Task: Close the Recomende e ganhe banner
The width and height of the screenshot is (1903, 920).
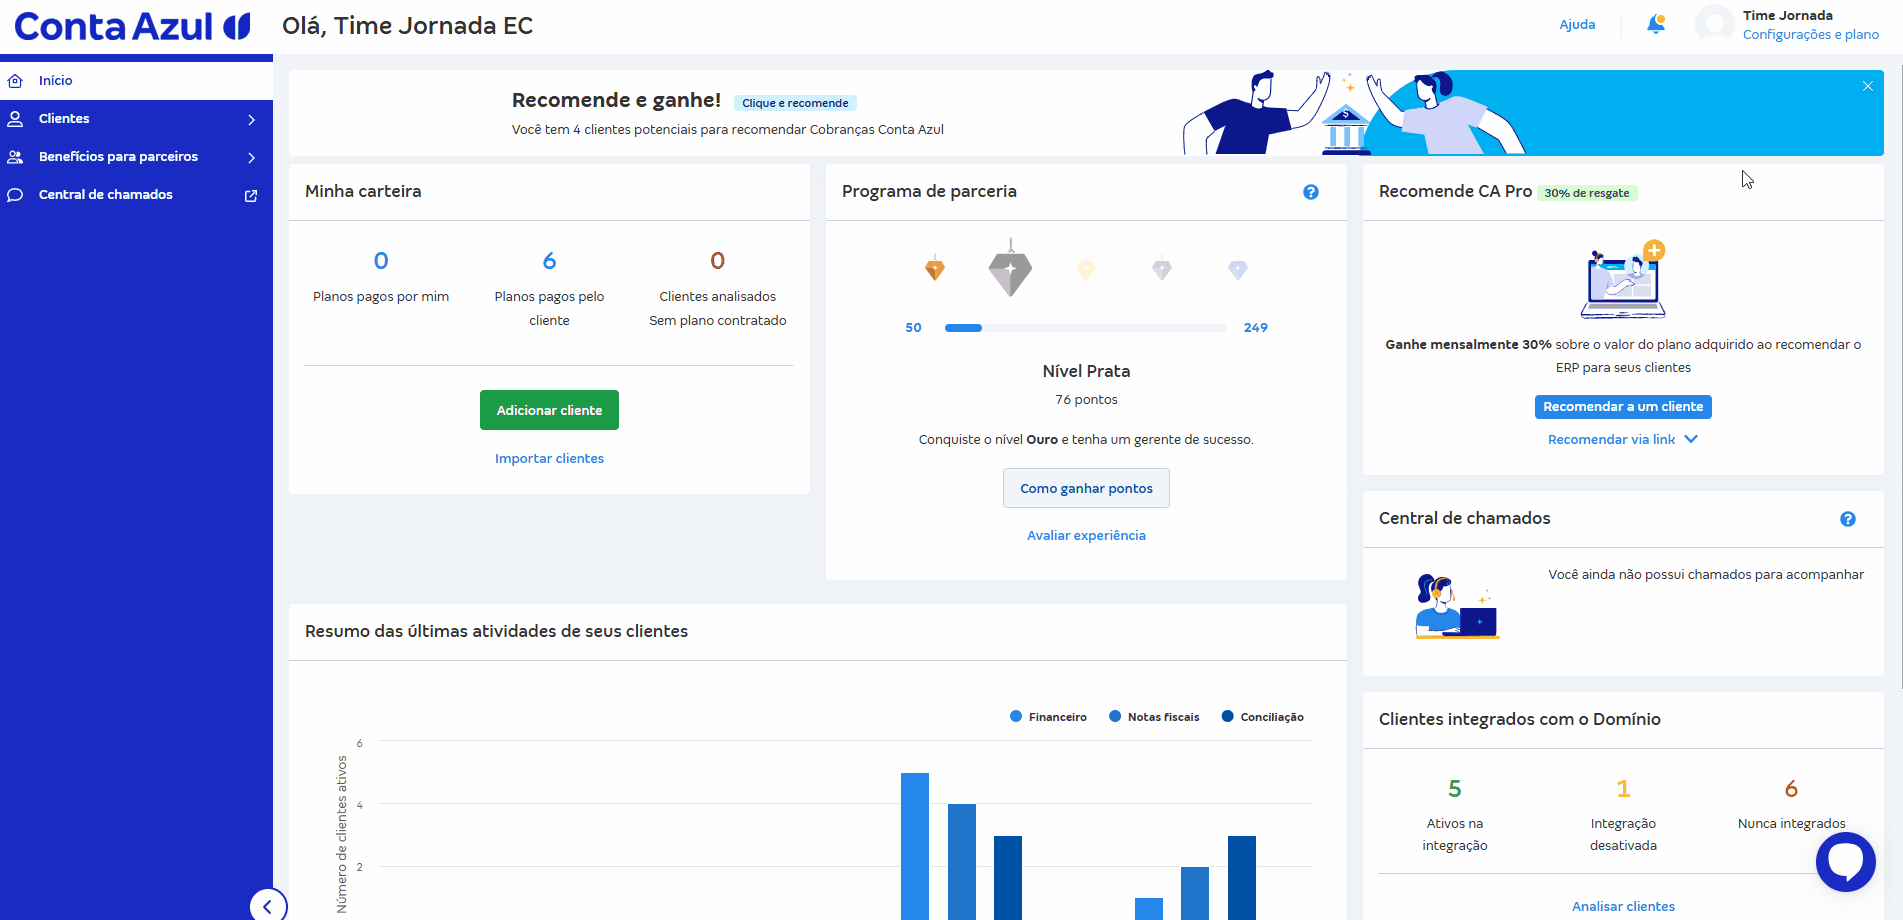Action: pos(1867,86)
